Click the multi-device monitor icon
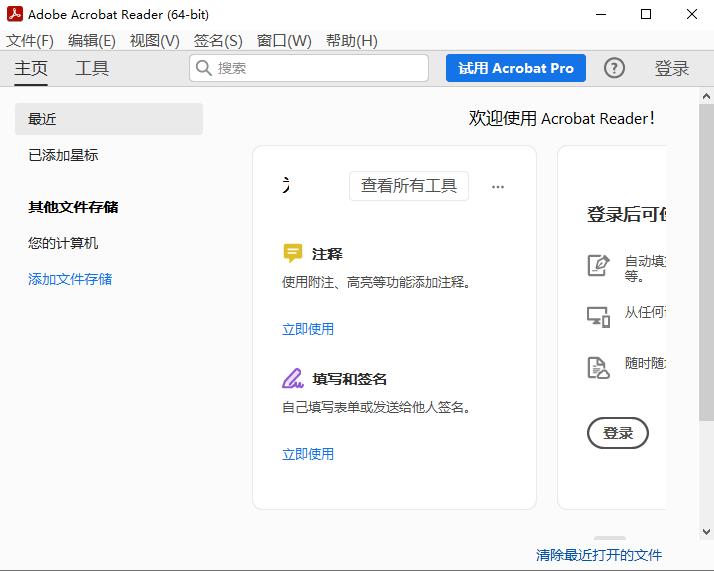This screenshot has width=714, height=571. [598, 317]
